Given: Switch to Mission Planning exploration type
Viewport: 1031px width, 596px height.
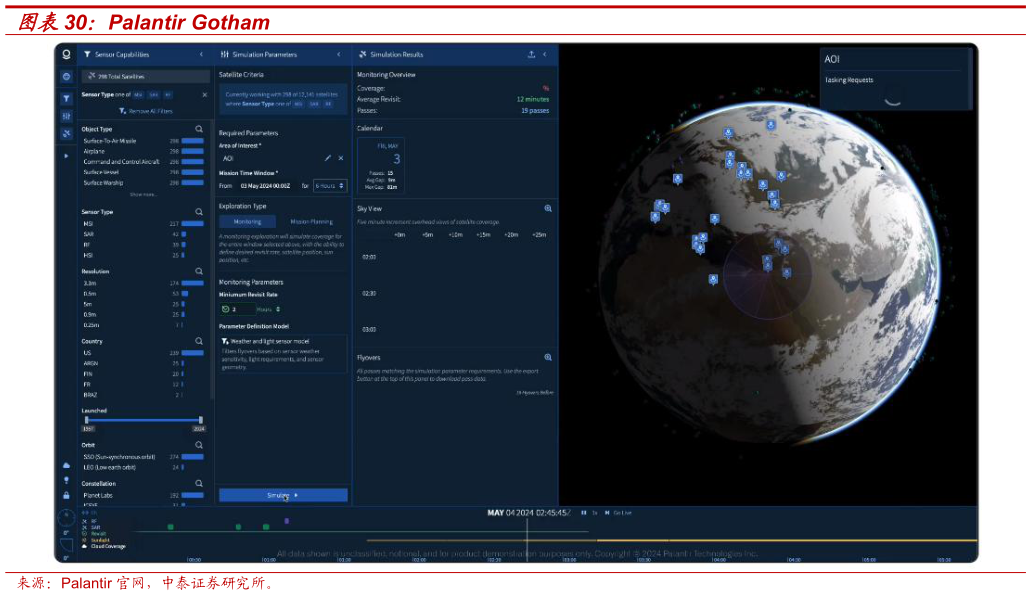Looking at the screenshot, I should point(312,222).
